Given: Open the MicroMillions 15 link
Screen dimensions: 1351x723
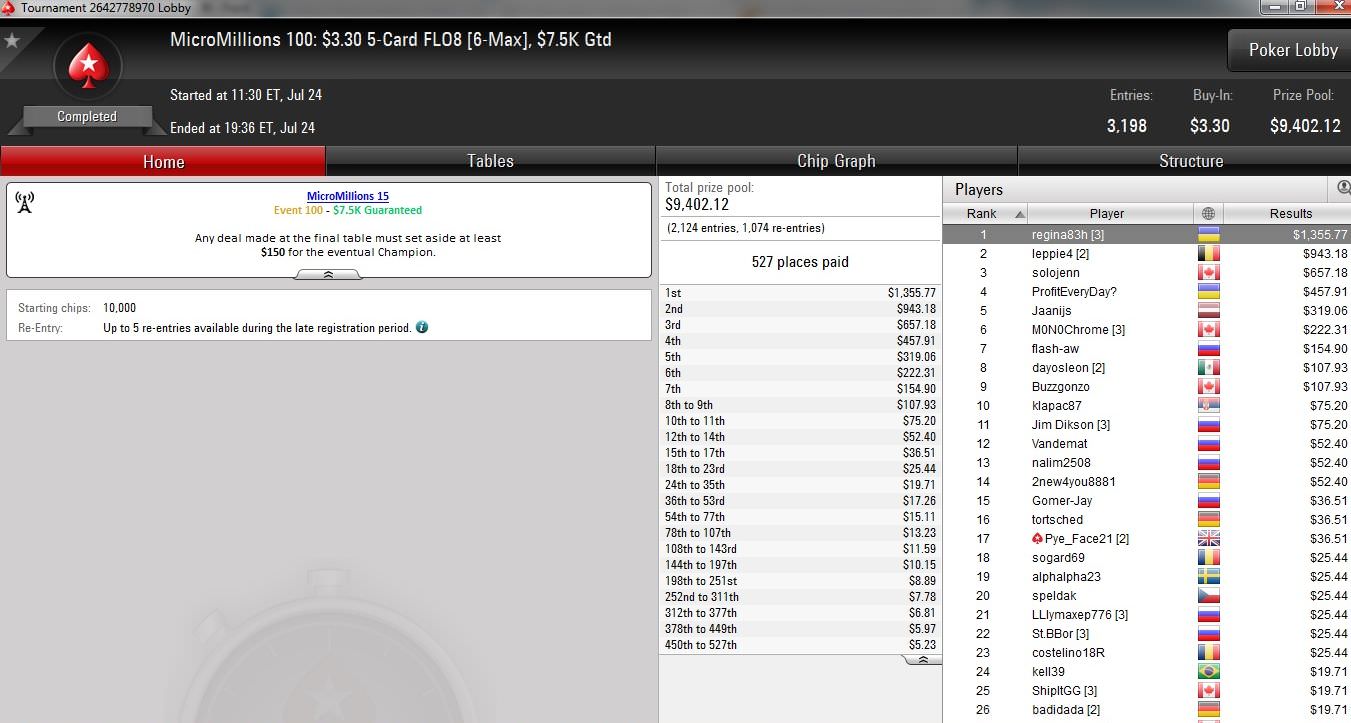Looking at the screenshot, I should (x=348, y=196).
